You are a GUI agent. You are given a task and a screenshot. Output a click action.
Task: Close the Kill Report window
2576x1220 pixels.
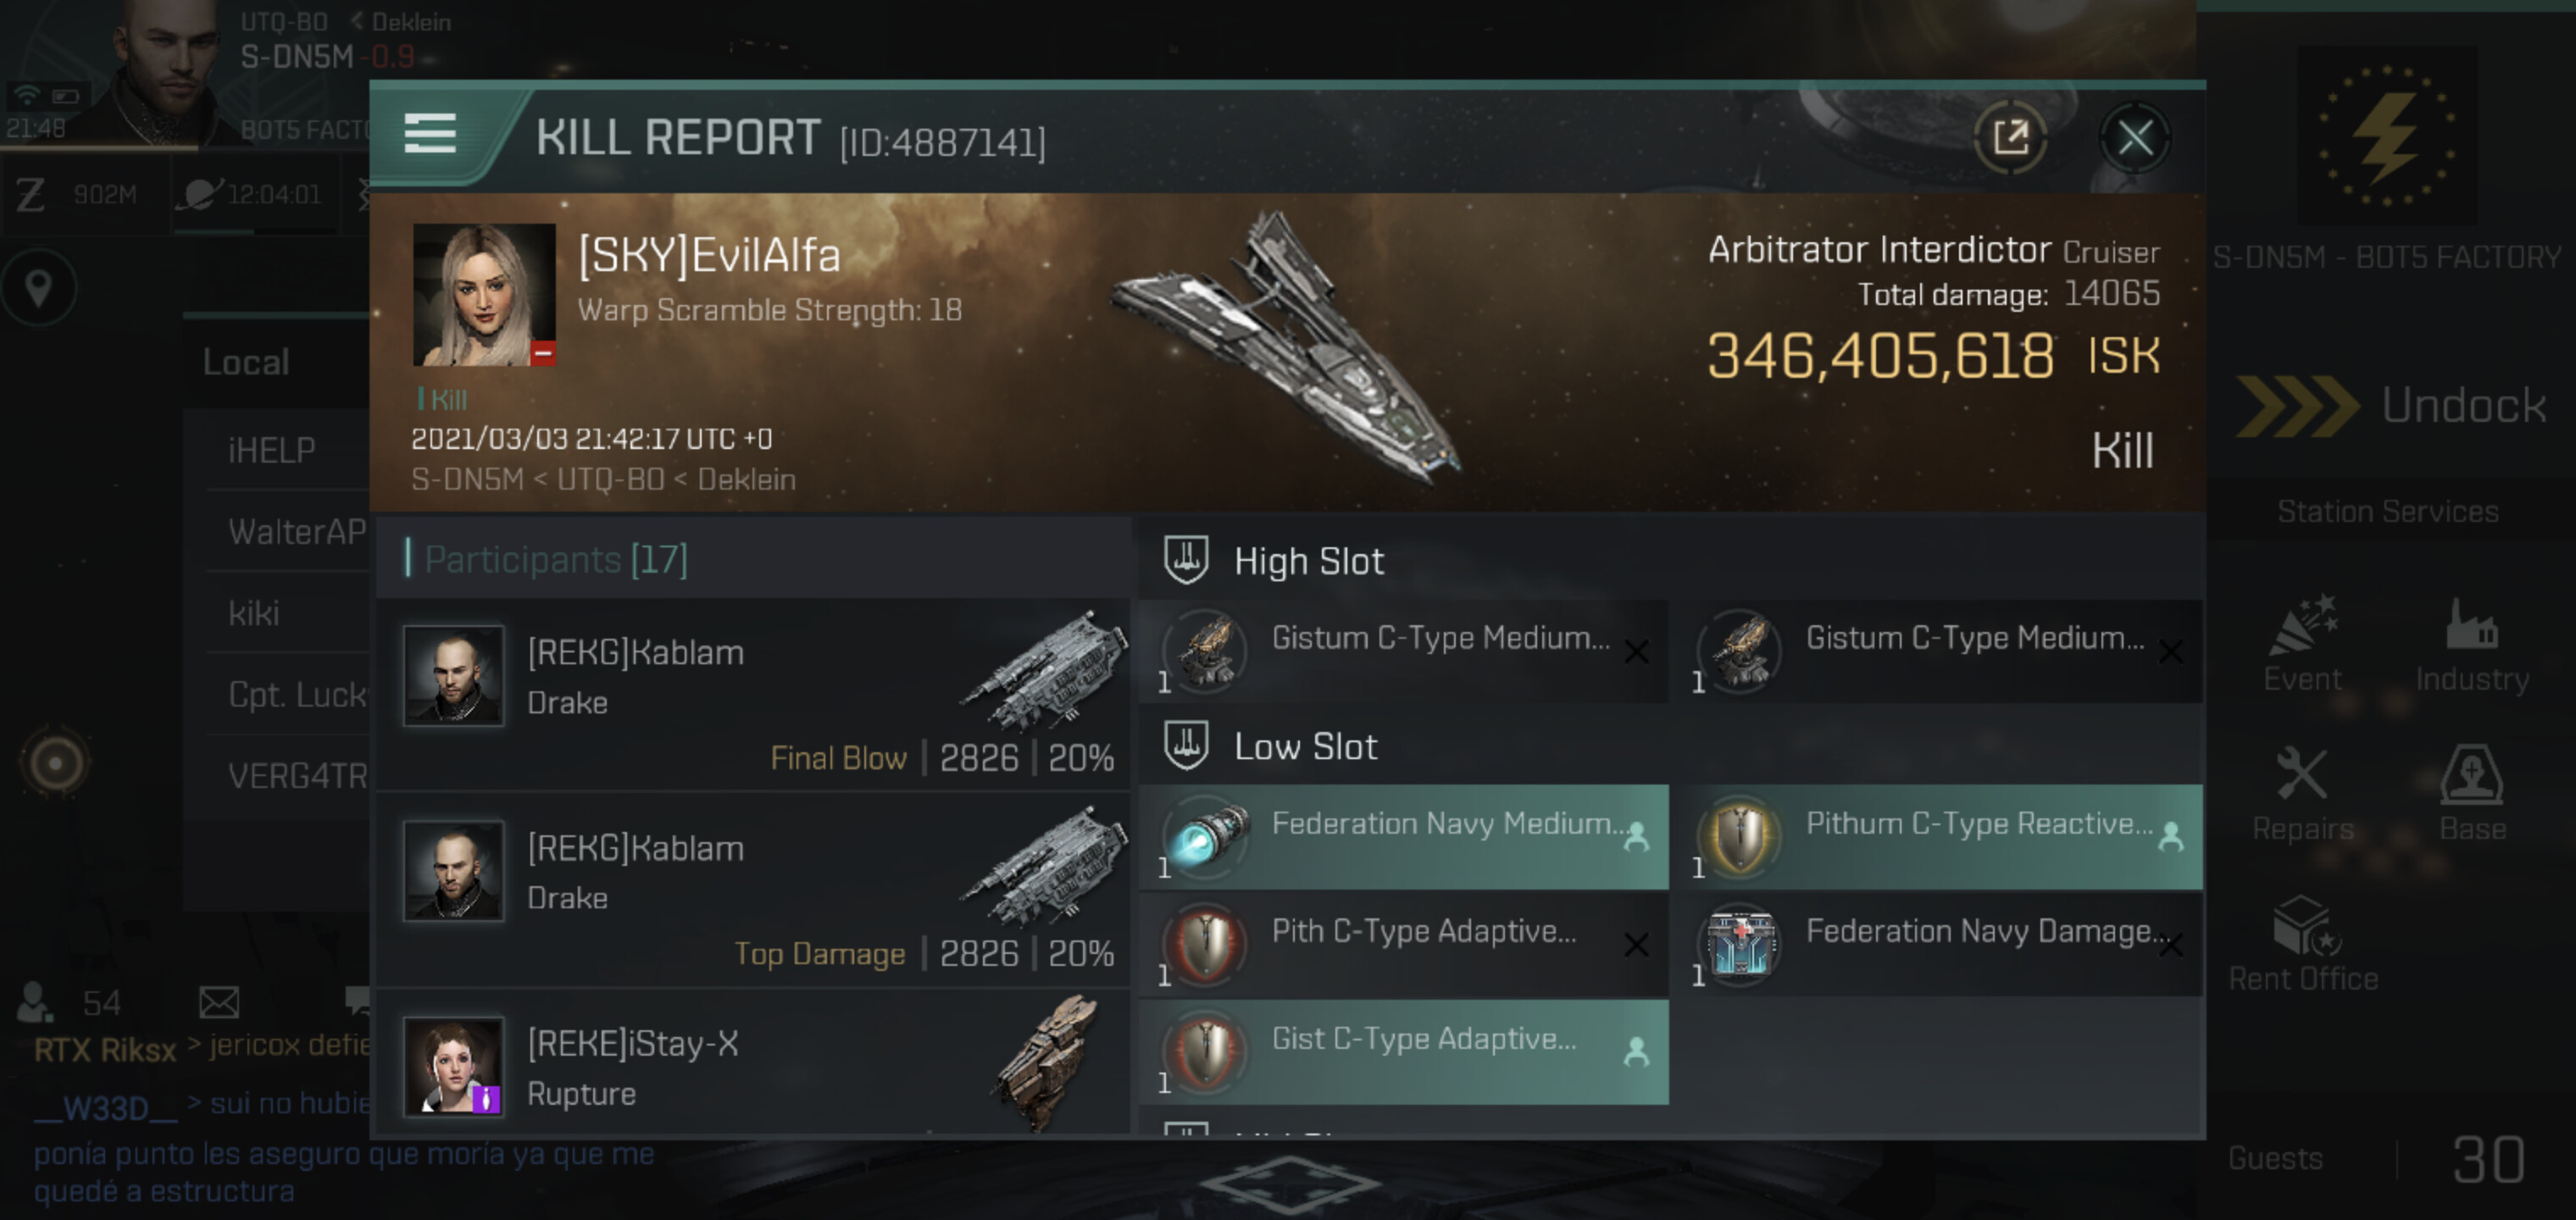coord(2134,137)
